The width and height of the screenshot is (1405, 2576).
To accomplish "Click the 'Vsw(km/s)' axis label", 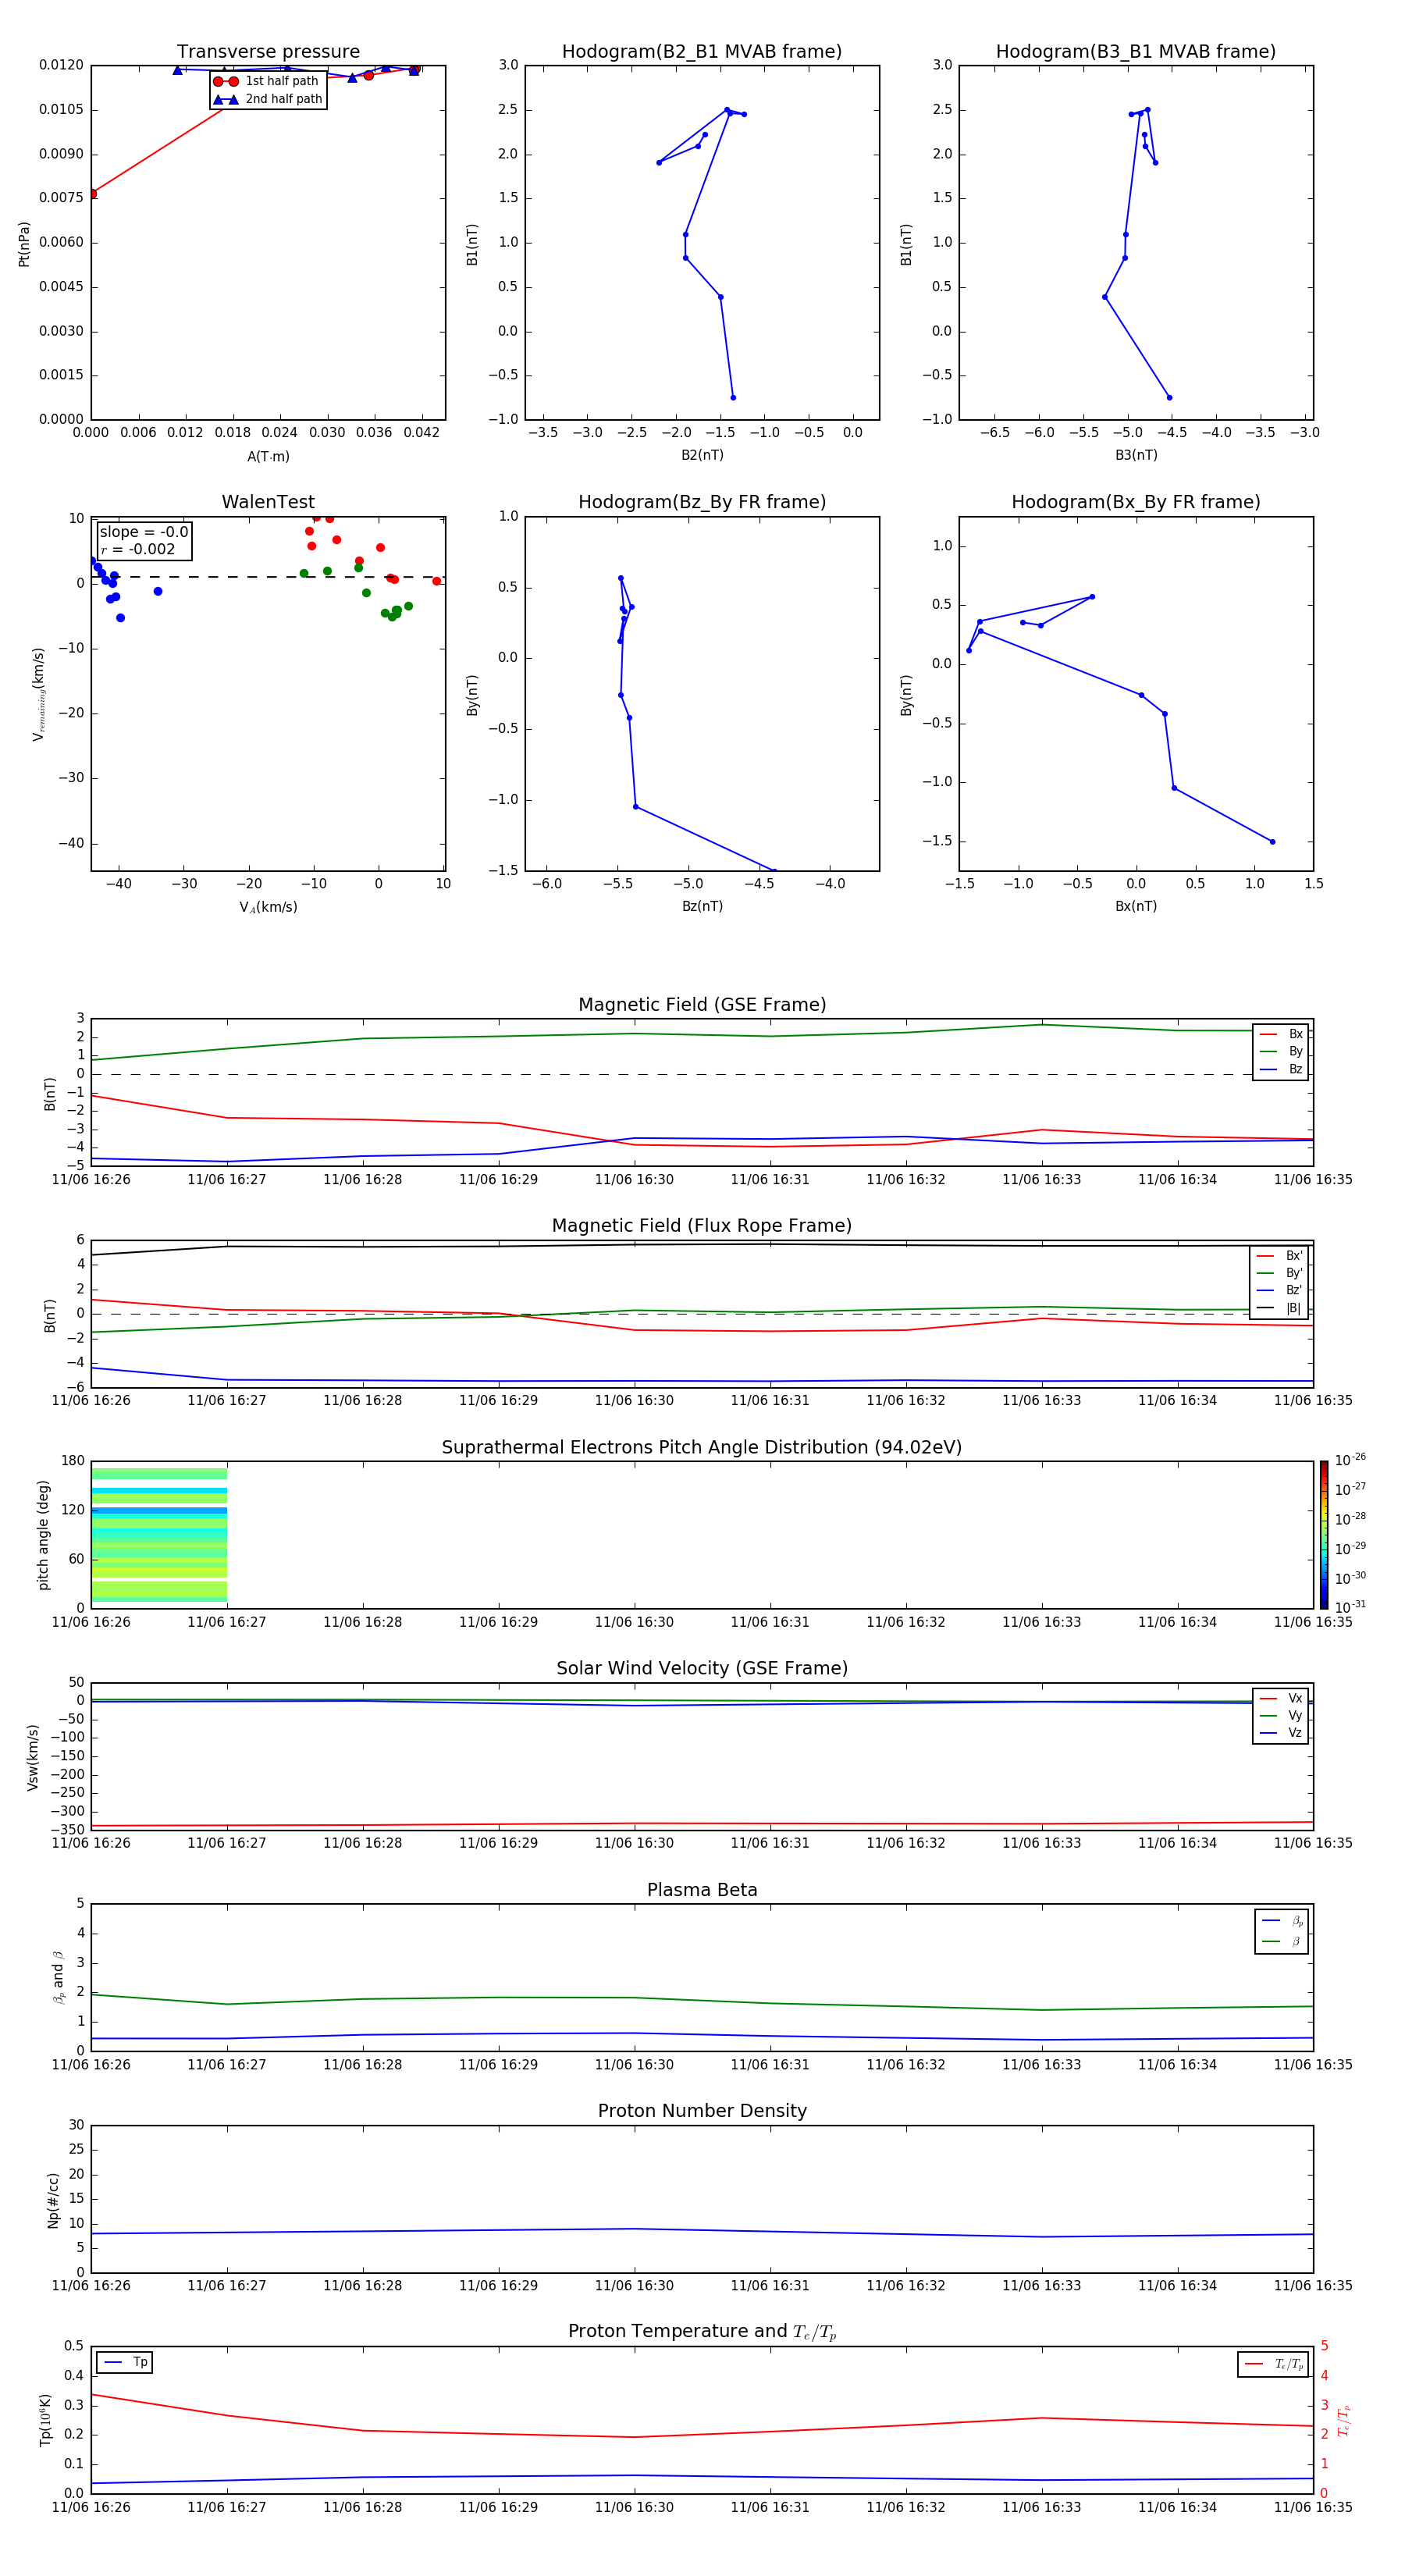I will [32, 1757].
